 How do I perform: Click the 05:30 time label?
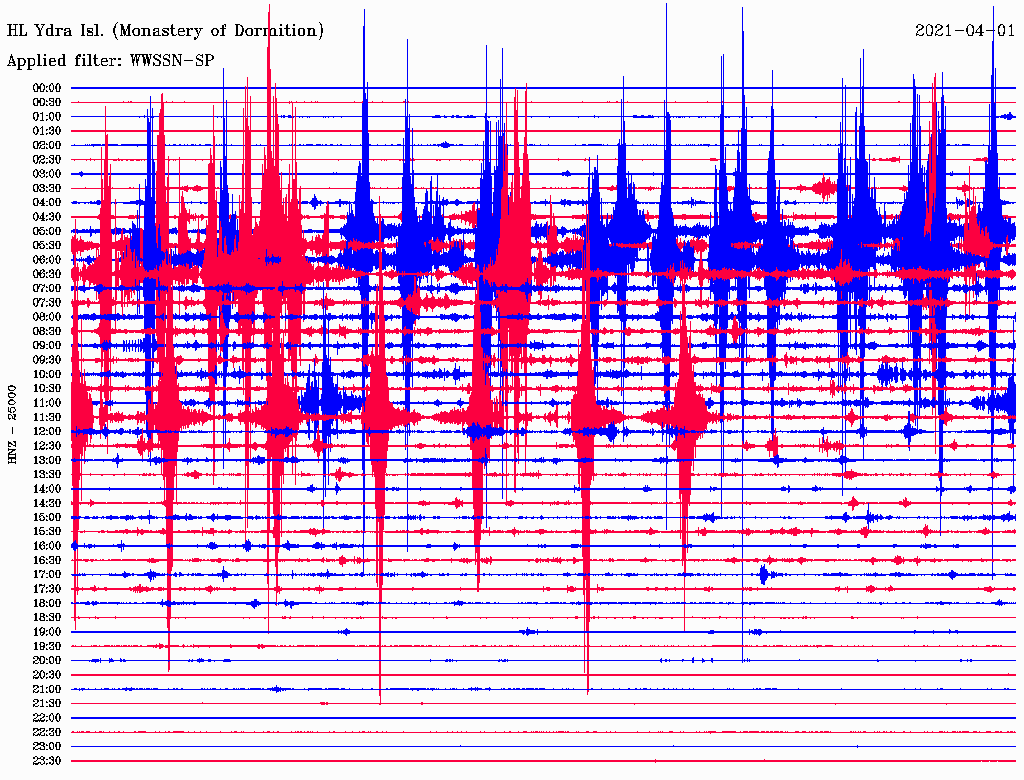[47, 246]
